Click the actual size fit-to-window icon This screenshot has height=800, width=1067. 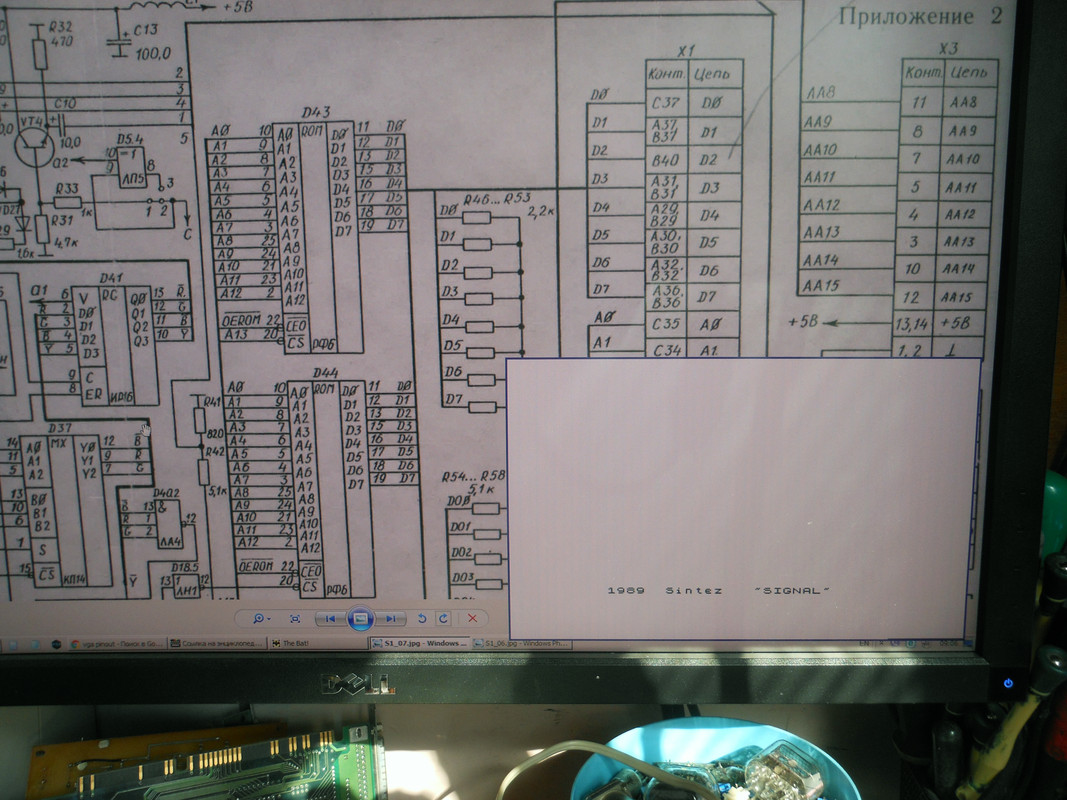point(295,618)
